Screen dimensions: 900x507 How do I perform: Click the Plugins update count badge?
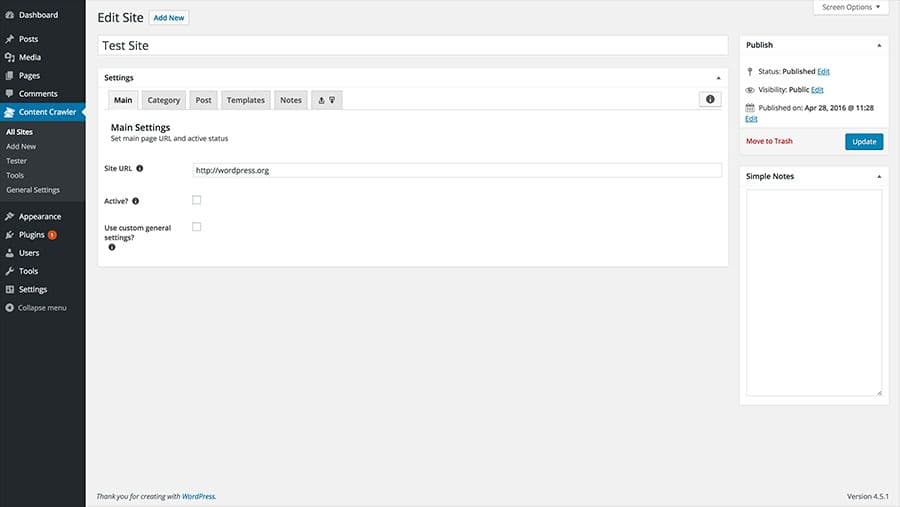coord(52,235)
